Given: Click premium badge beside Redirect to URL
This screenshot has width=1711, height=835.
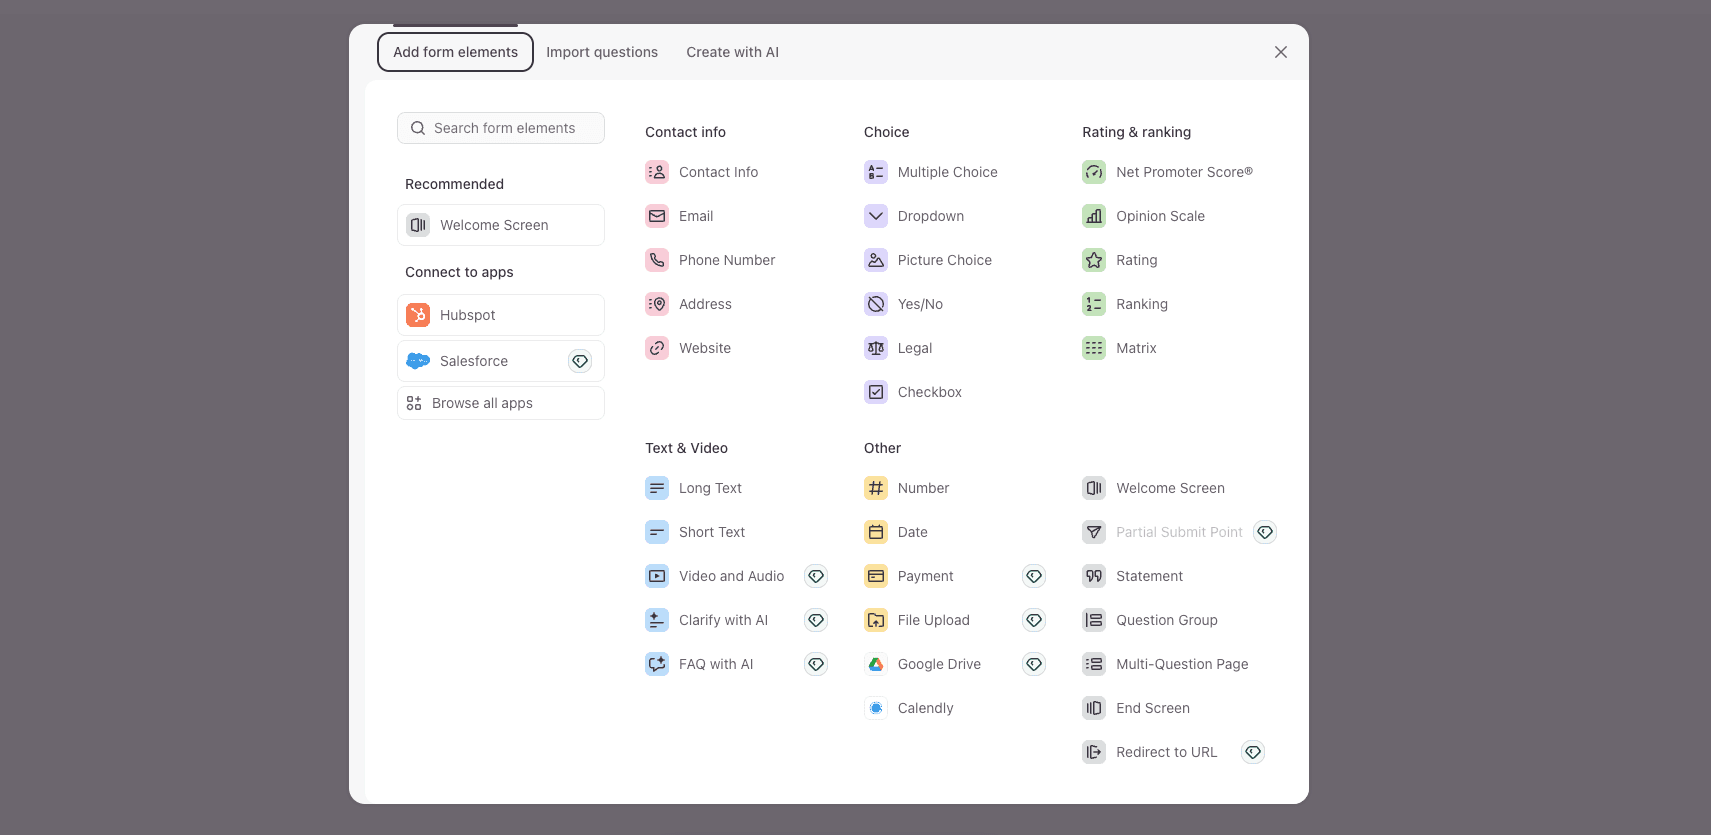Looking at the screenshot, I should pos(1253,752).
